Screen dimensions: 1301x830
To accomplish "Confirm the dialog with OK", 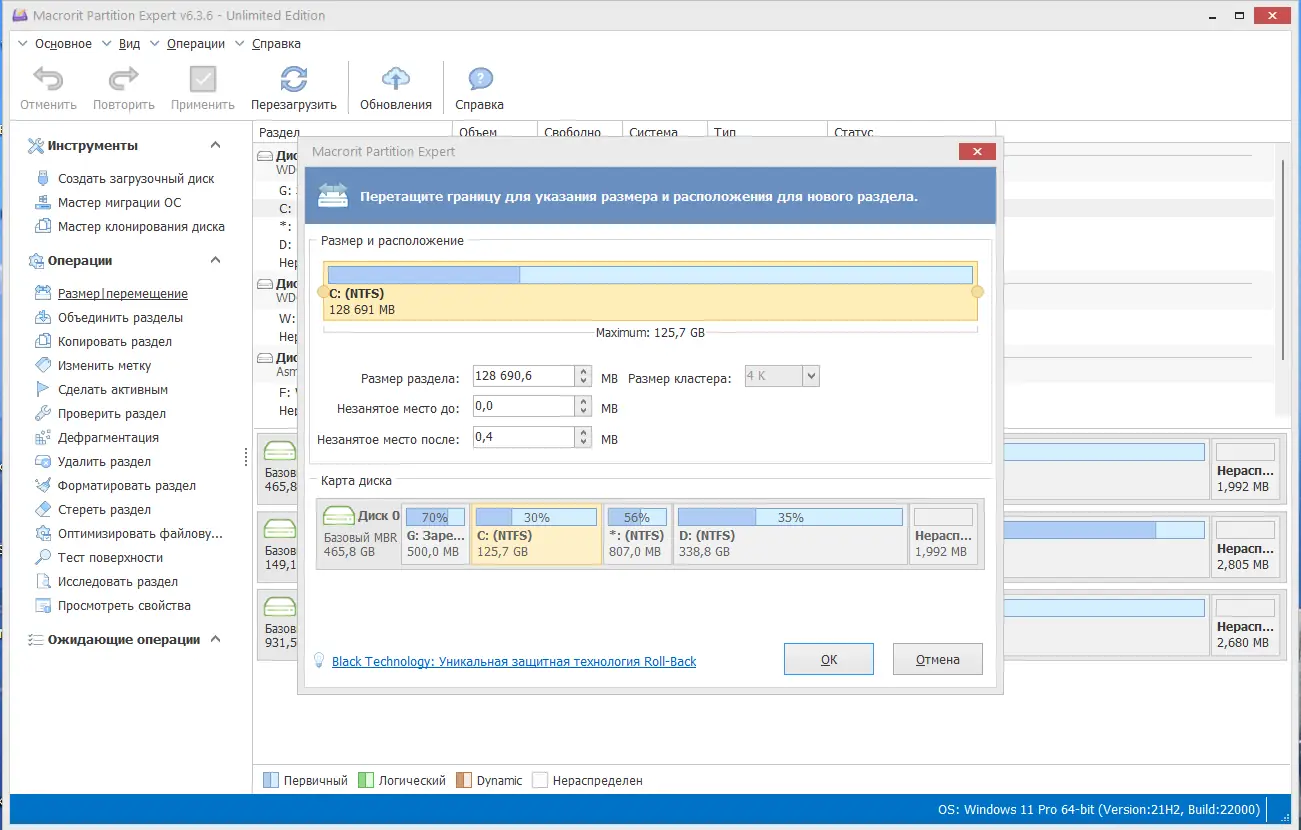I will click(x=829, y=659).
